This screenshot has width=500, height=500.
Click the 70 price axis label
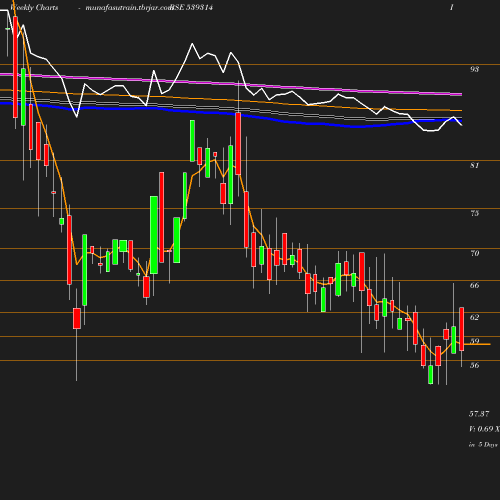tap(474, 253)
